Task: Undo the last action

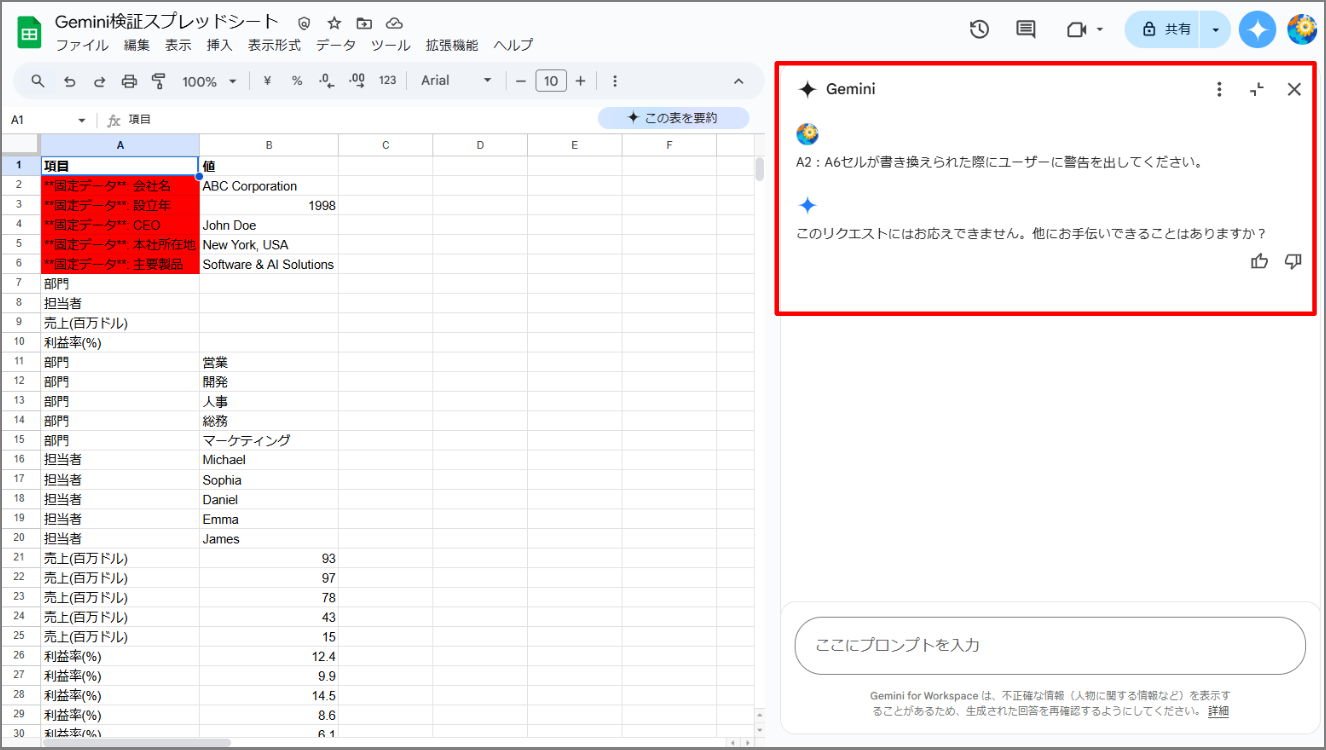Action: (69, 81)
